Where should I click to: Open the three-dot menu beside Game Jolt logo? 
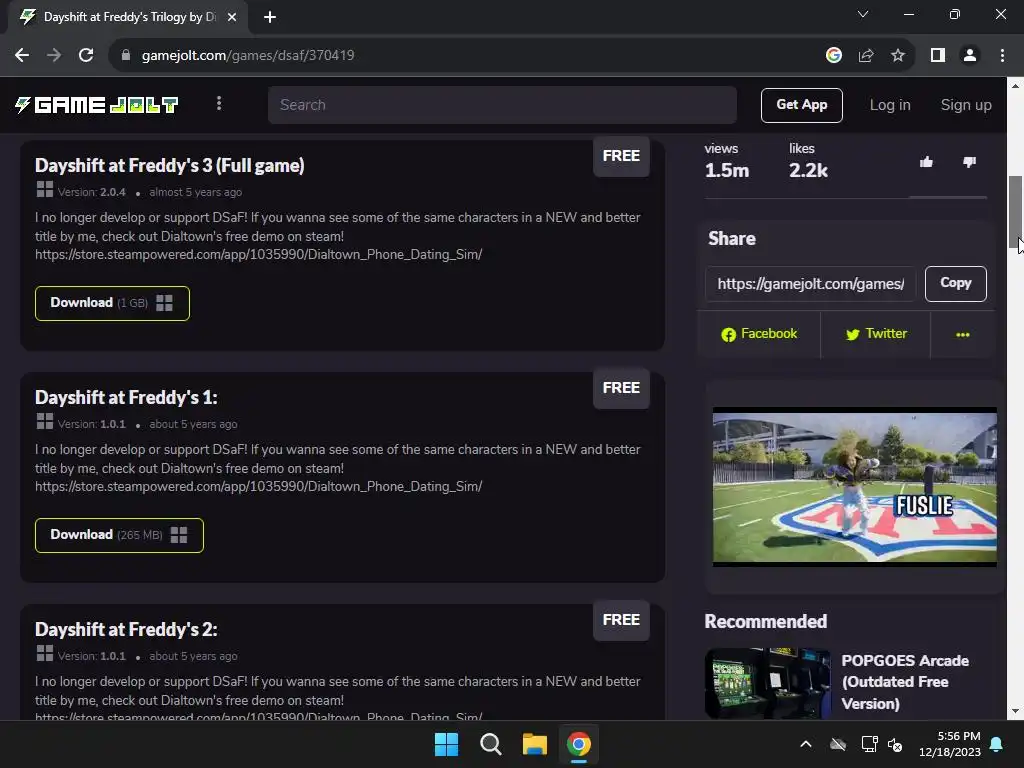pos(219,104)
